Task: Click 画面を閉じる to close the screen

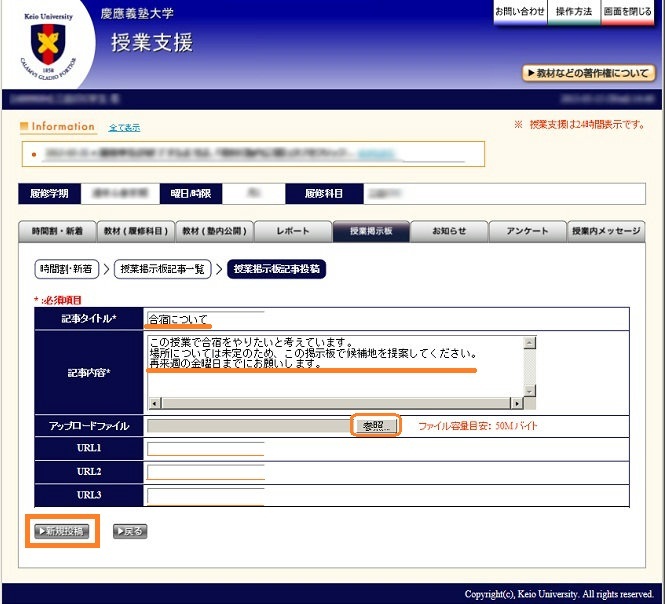Action: coord(628,11)
